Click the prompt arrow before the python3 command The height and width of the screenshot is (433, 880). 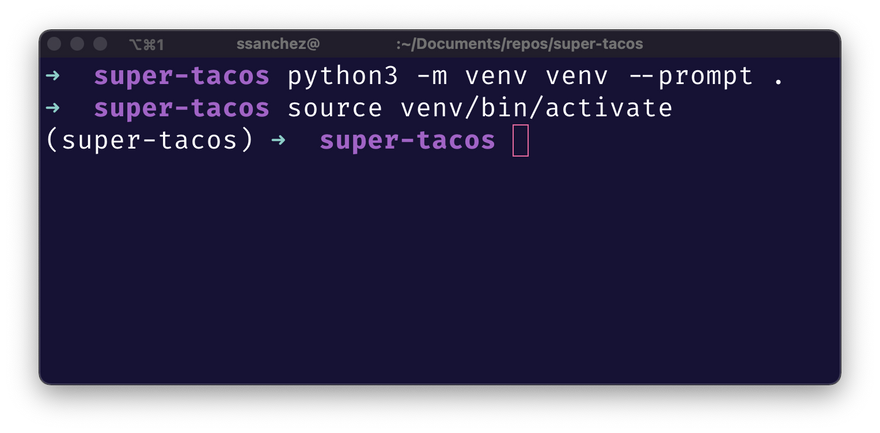pyautogui.click(x=52, y=76)
